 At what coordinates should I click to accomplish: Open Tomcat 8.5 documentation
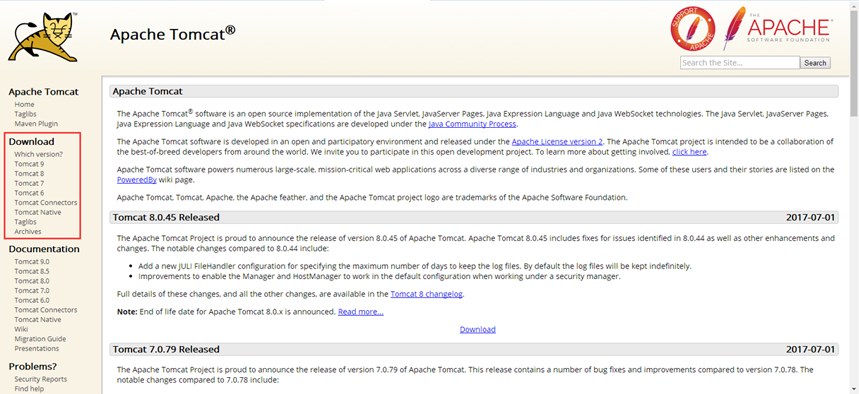click(x=32, y=271)
